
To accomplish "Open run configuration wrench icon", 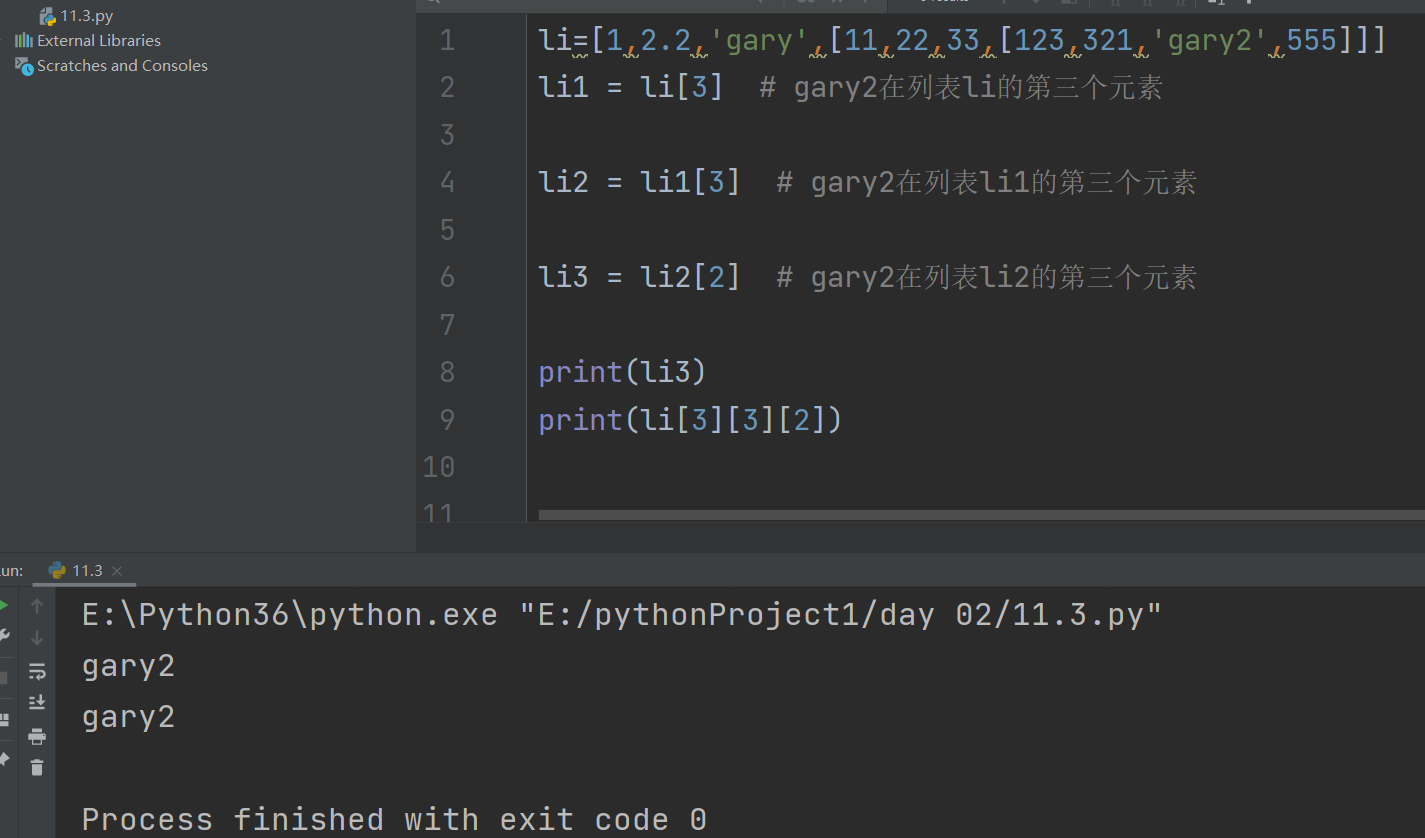I will (x=4, y=637).
